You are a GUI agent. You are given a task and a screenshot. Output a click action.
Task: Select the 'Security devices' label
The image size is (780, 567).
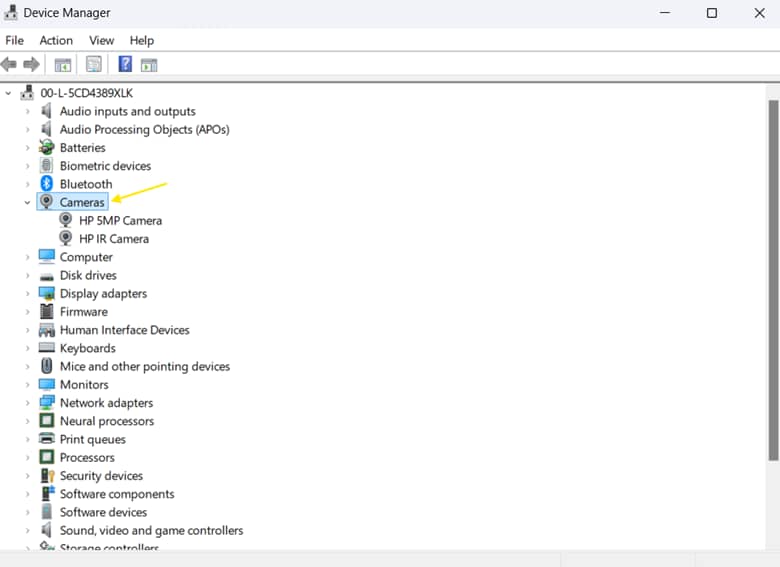(101, 475)
